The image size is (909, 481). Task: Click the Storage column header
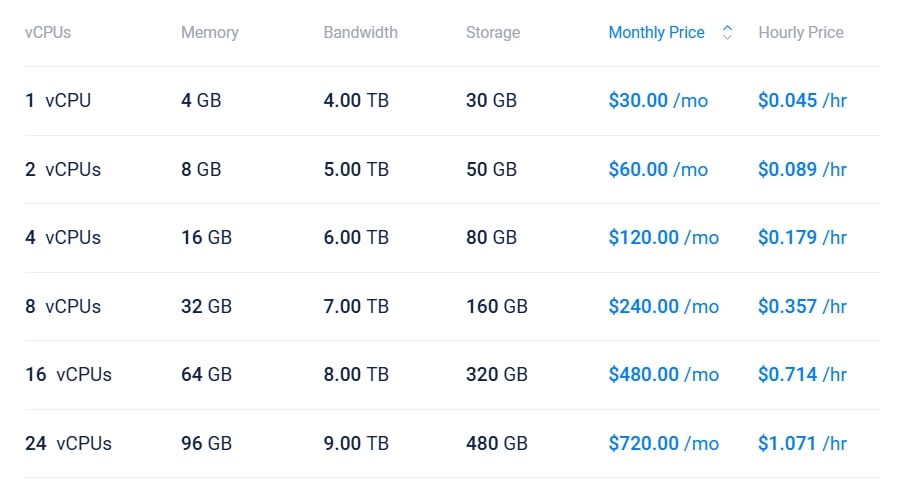(x=492, y=33)
